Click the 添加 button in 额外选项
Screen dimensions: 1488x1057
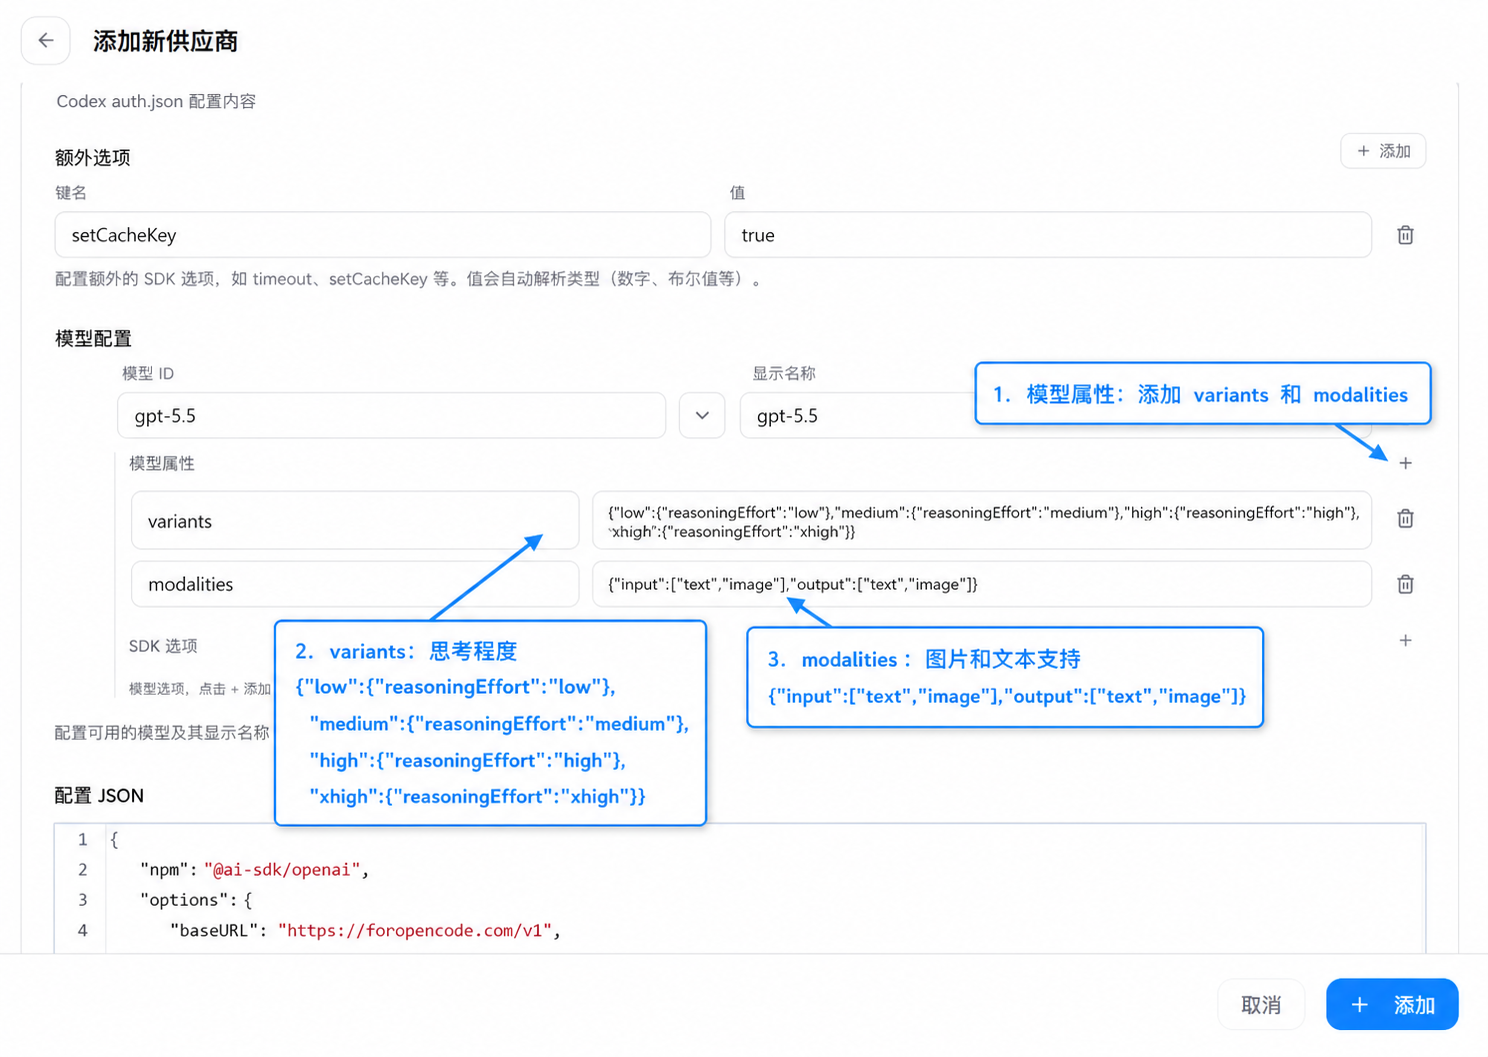(1383, 151)
